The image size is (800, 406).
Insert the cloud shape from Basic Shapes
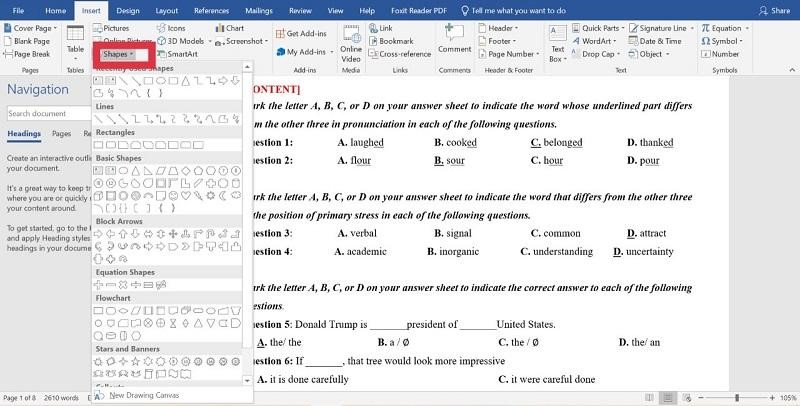coord(236,196)
